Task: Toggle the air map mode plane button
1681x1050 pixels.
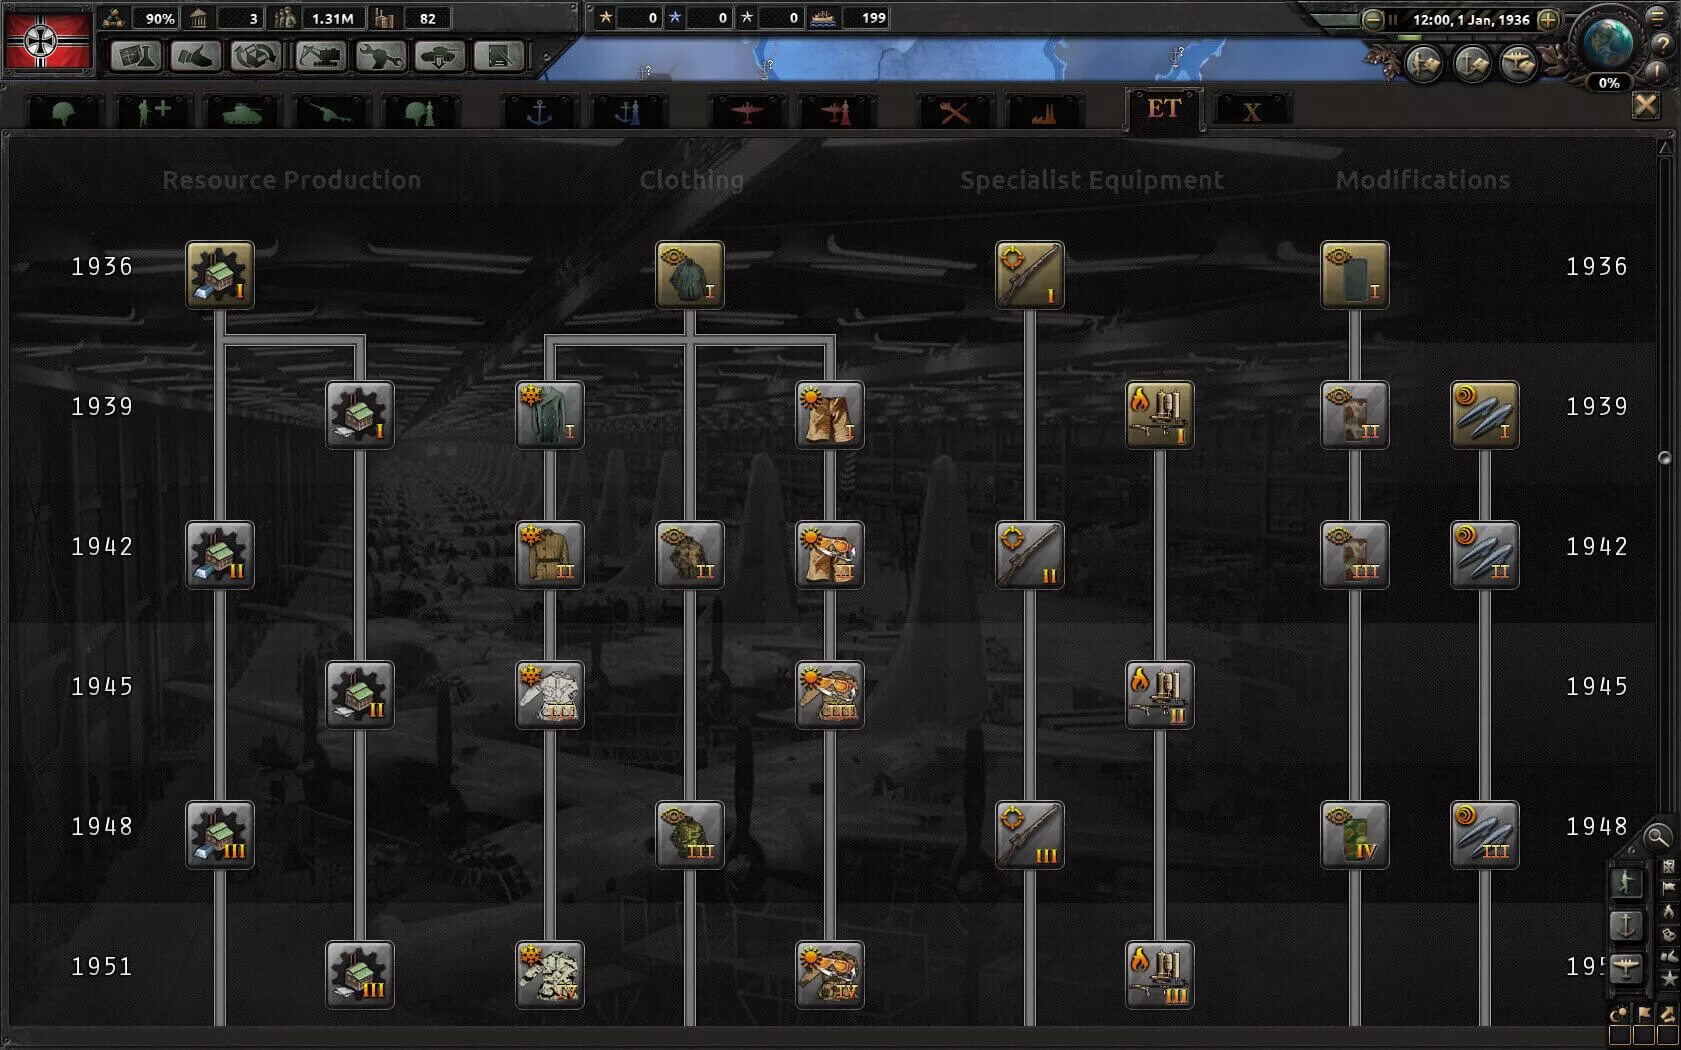Action: pos(1627,968)
